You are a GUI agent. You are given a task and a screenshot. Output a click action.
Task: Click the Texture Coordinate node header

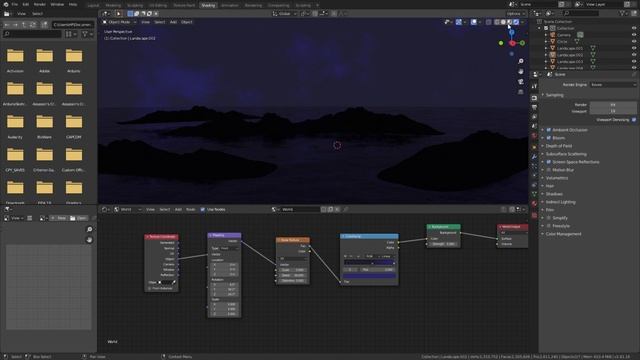(x=161, y=237)
